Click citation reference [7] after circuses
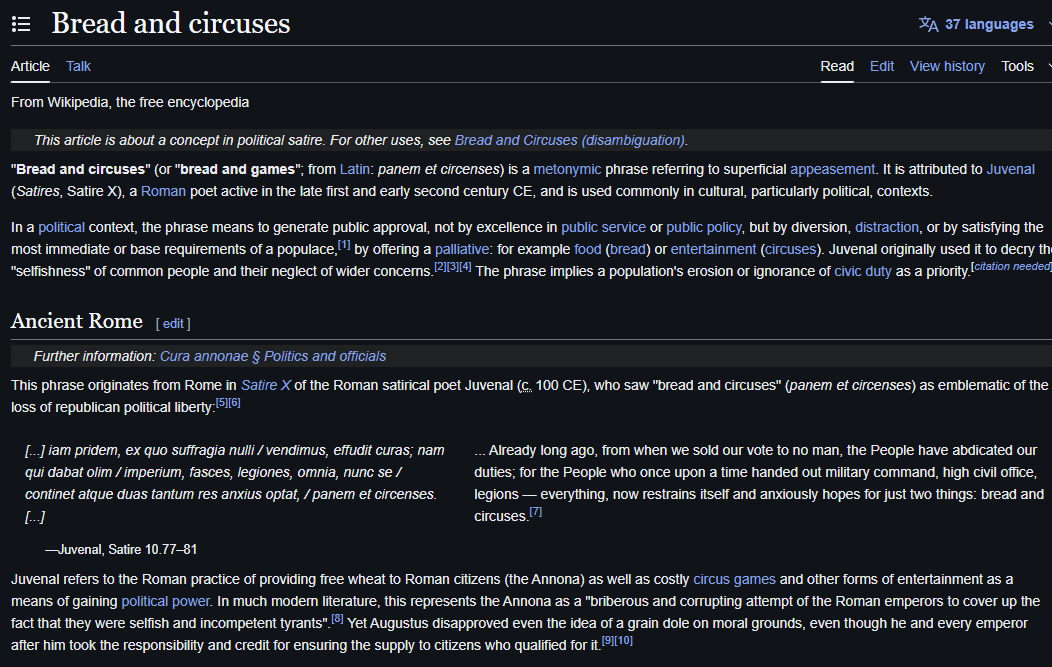 tap(535, 511)
